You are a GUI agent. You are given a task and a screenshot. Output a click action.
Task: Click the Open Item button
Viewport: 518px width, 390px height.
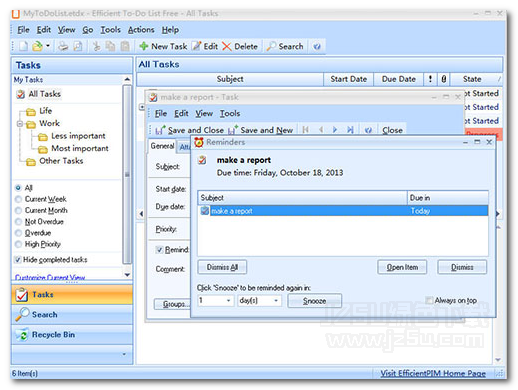tap(402, 267)
